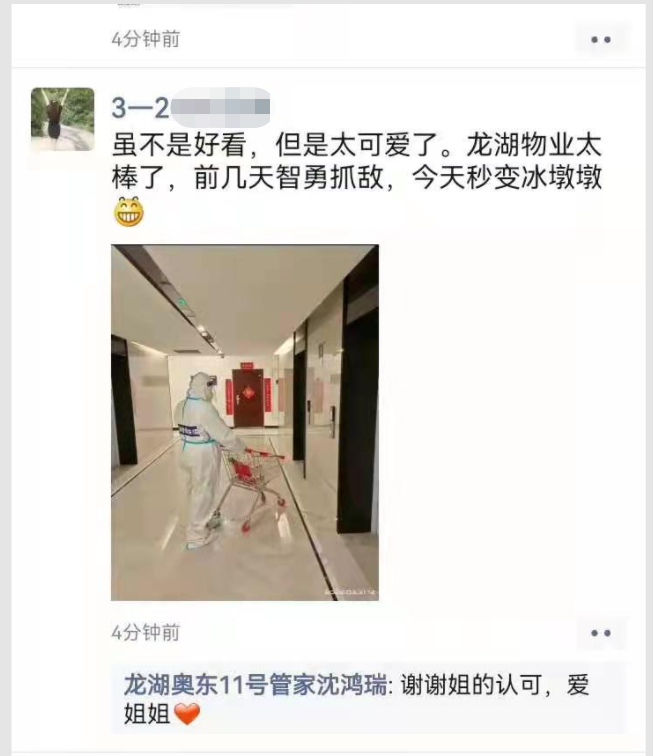This screenshot has height=756, width=653.
Task: Click the username starting with 3—2
Action: click(190, 107)
